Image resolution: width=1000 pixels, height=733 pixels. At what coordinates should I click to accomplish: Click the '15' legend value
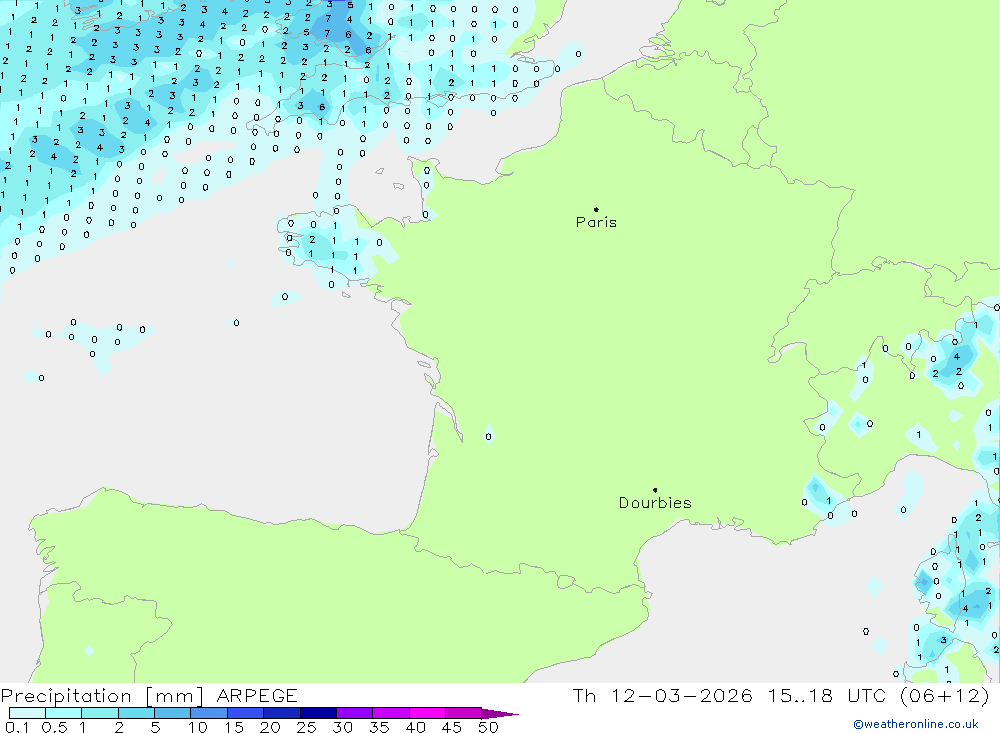click(x=234, y=727)
